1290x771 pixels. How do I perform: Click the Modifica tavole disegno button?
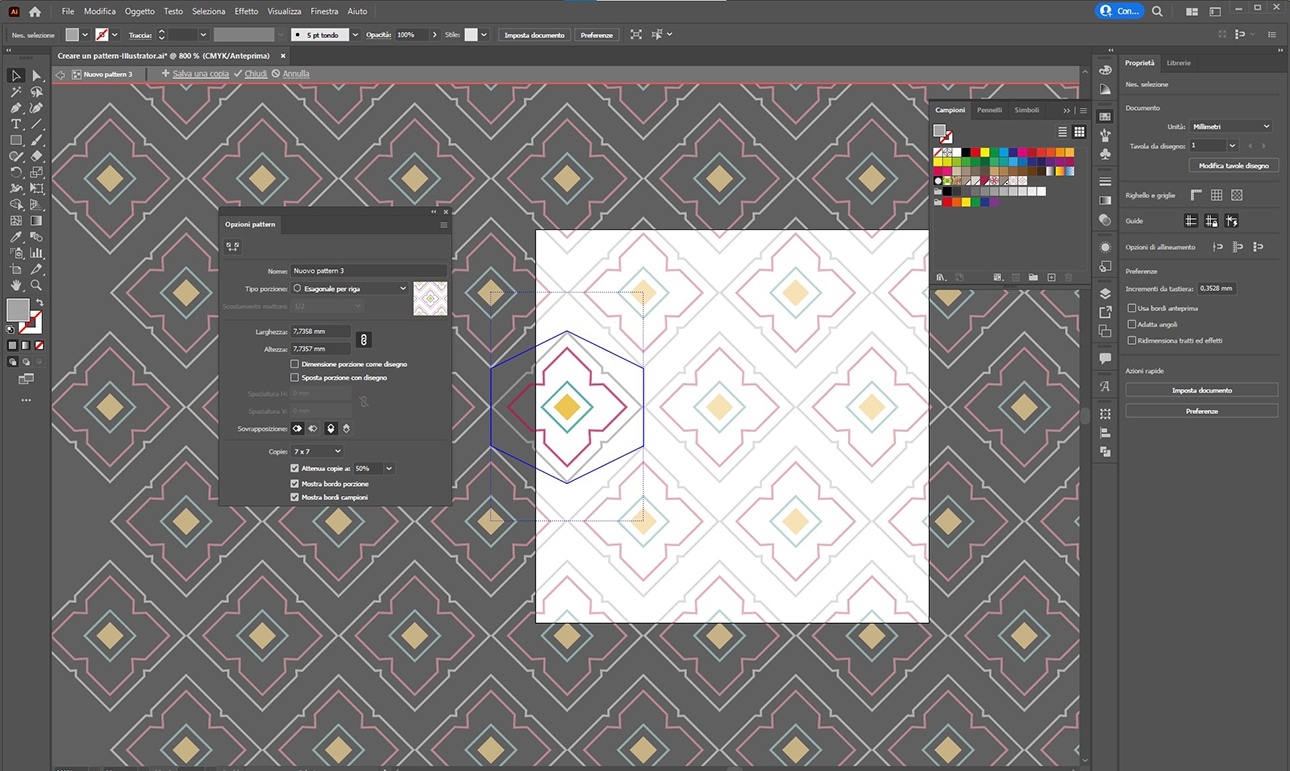(x=1233, y=165)
